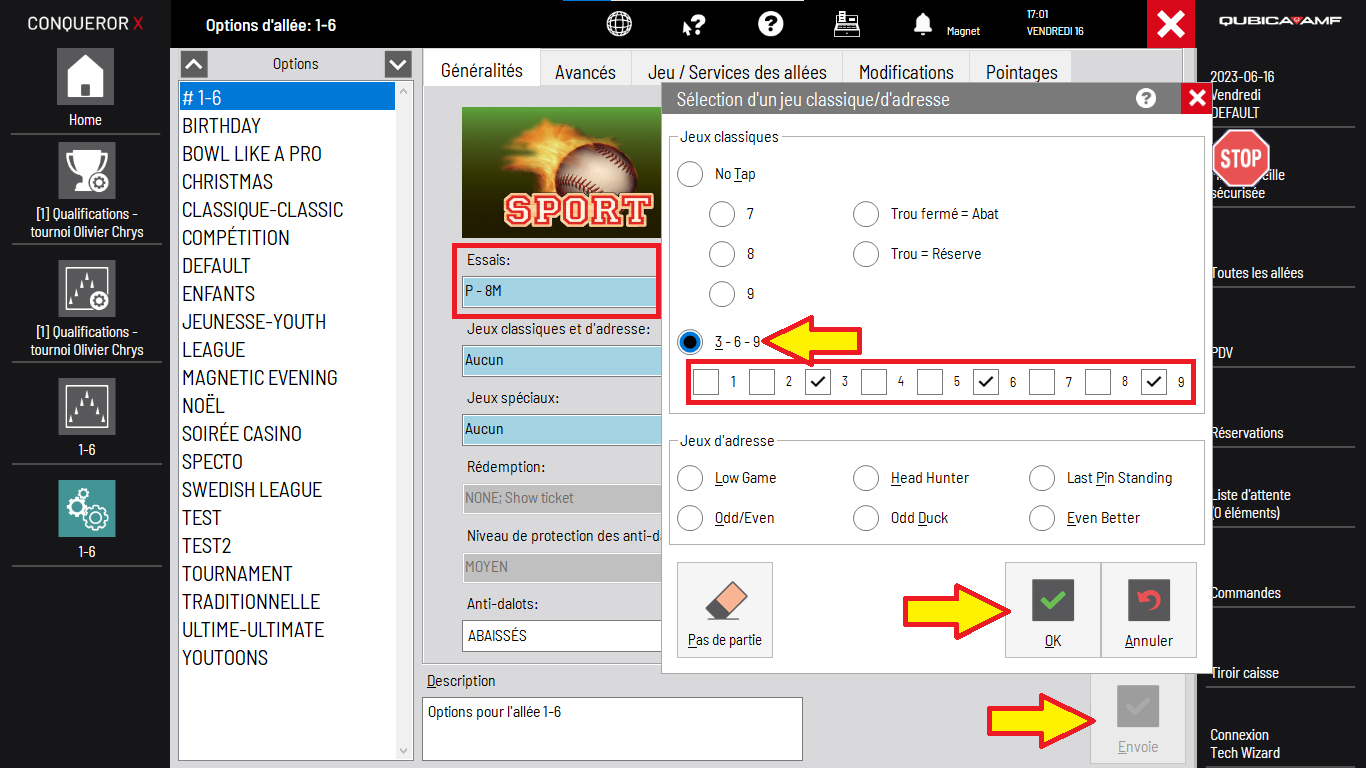The height and width of the screenshot is (768, 1366).
Task: Select SOIRÉE CASINO in options list
Action: click(x=287, y=434)
